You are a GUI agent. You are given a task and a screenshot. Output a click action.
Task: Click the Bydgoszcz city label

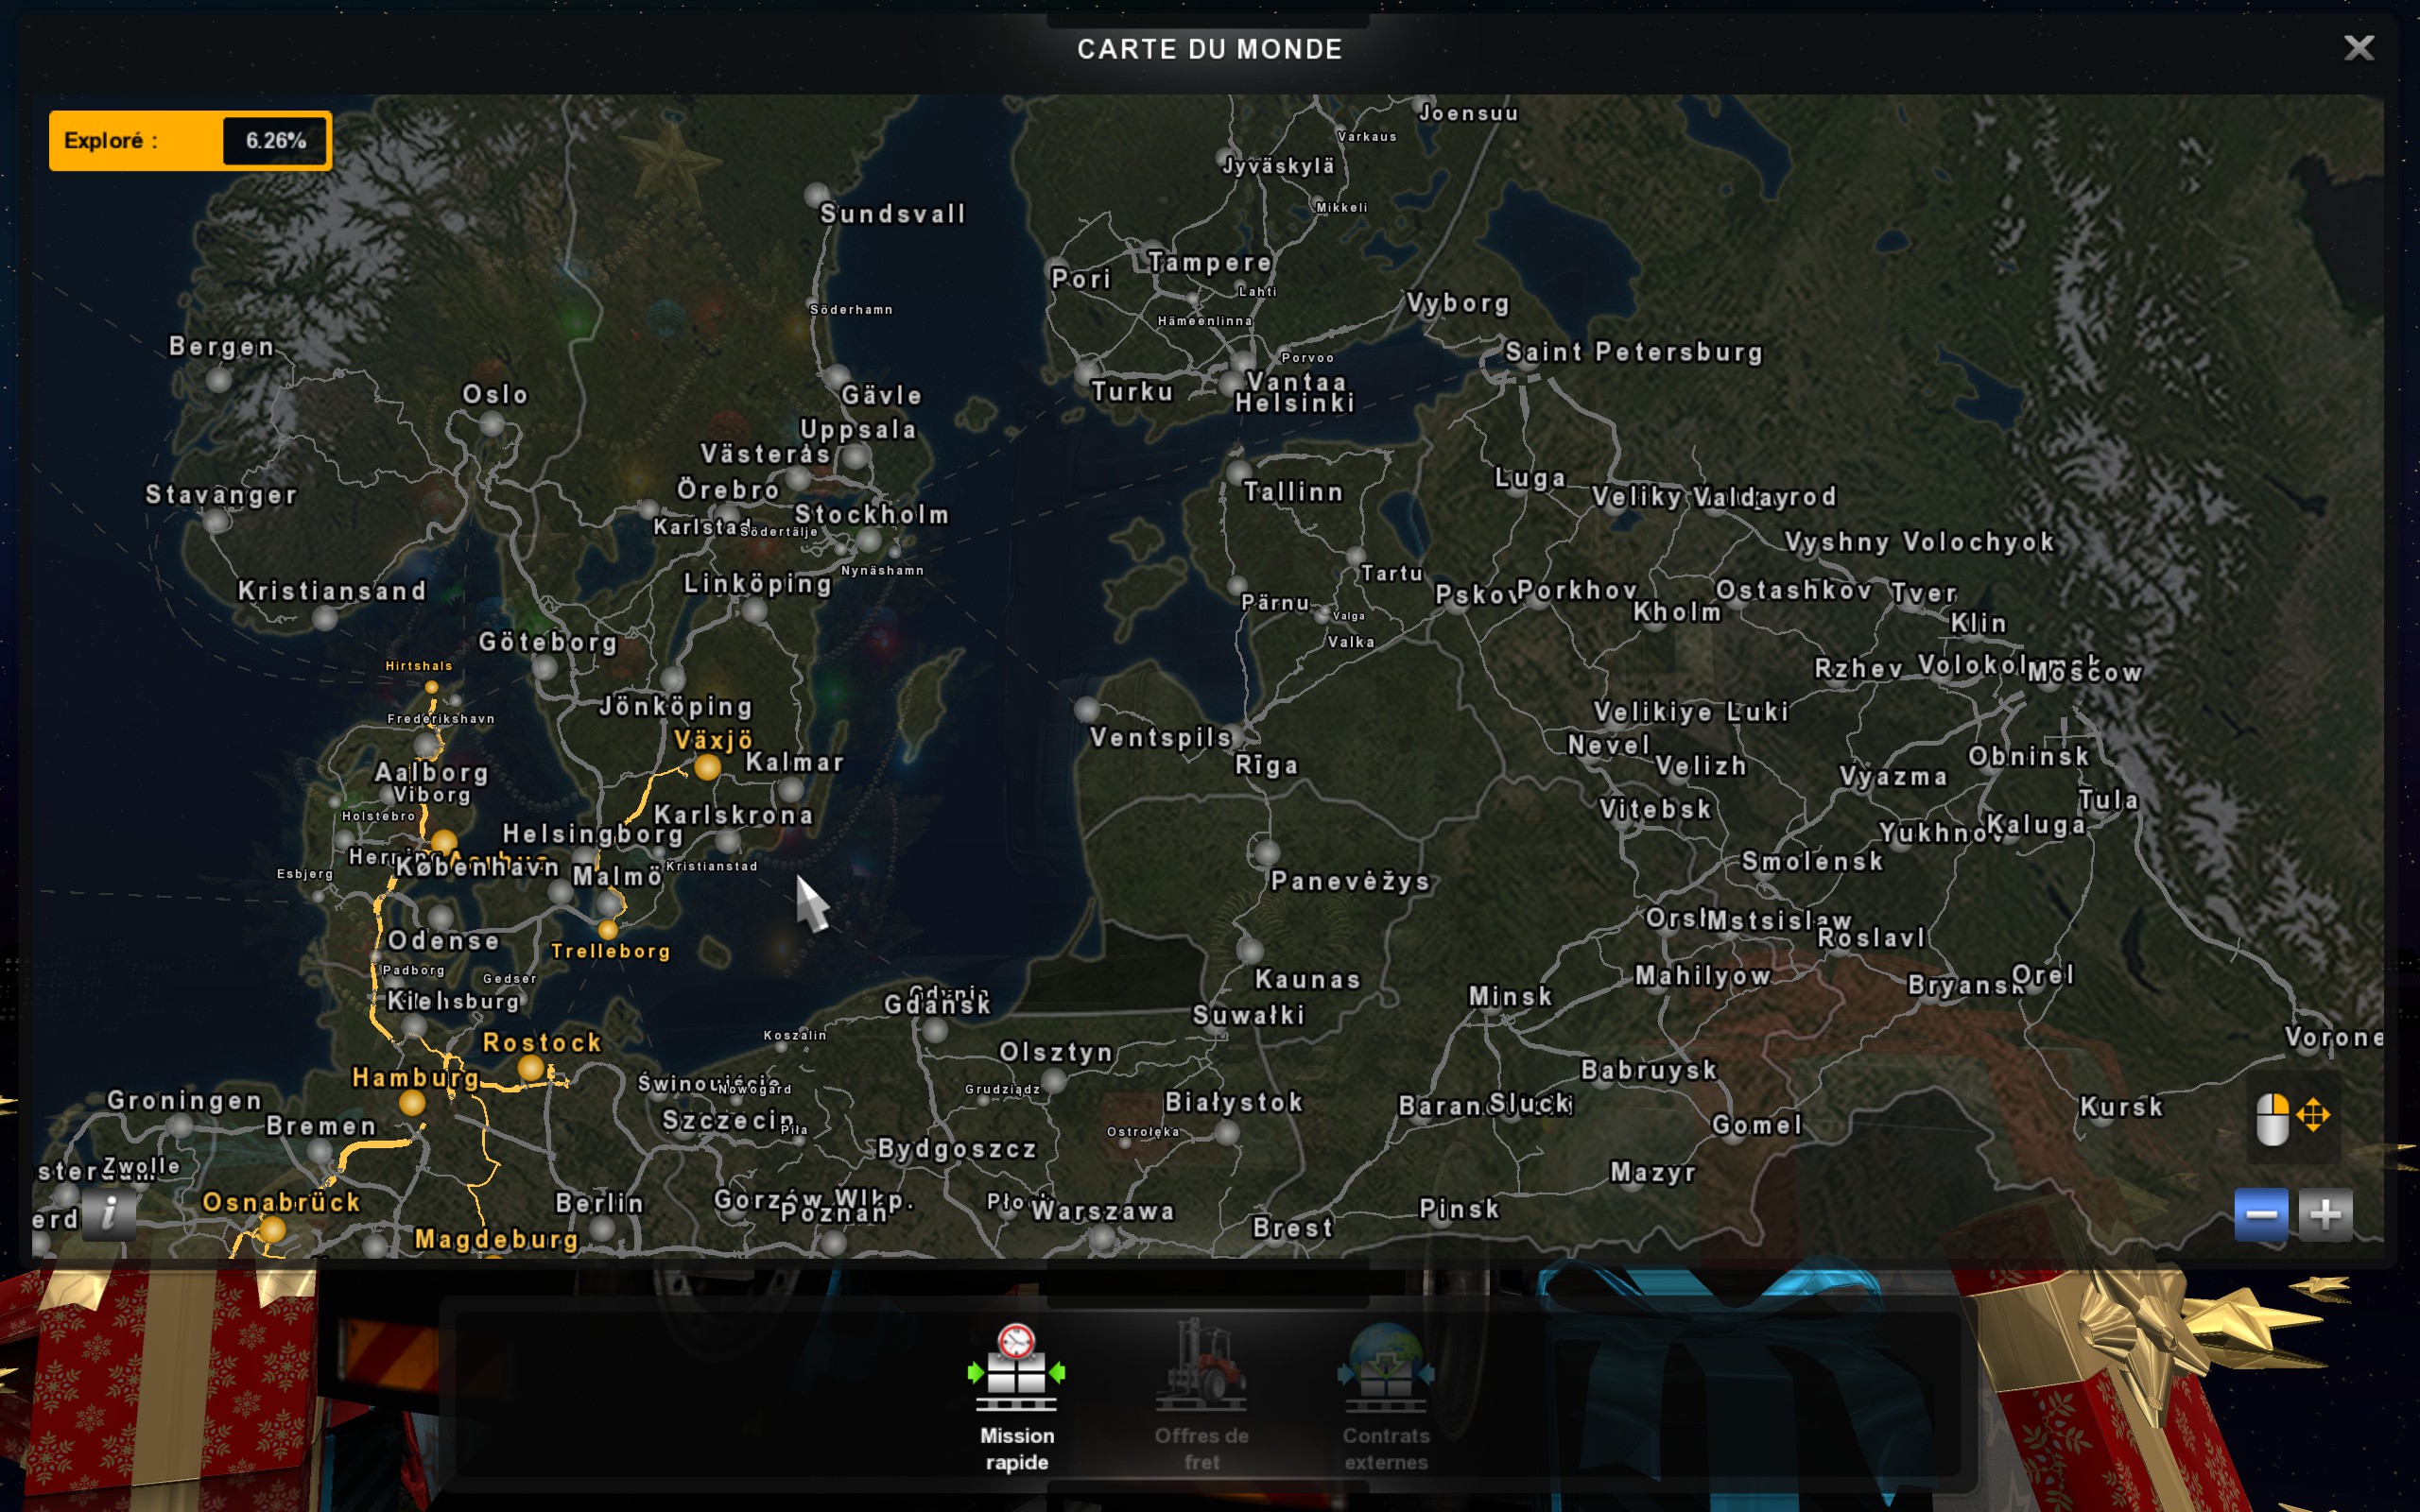[x=957, y=1149]
